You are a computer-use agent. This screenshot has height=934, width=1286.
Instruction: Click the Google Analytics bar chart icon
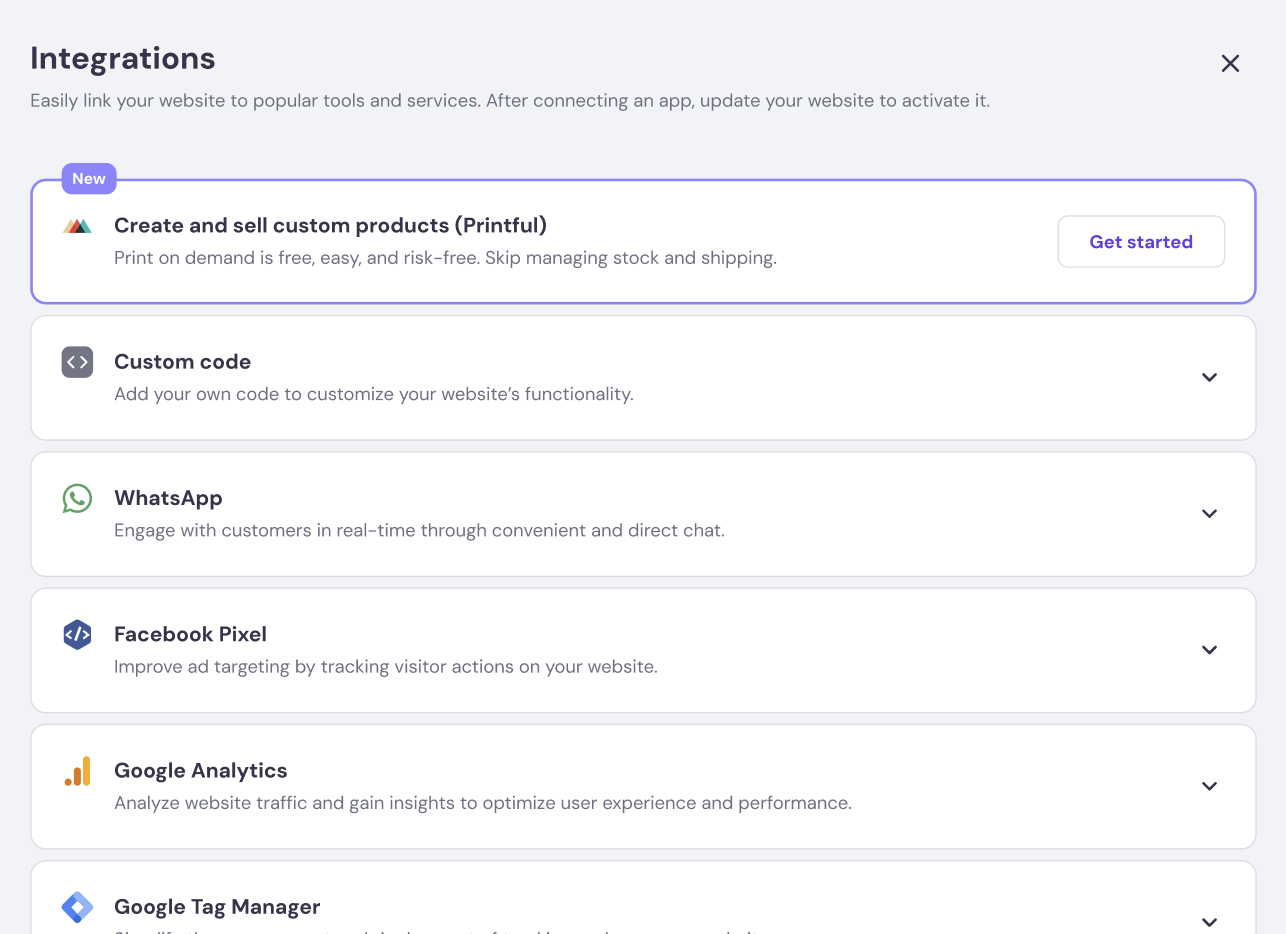coord(77,771)
